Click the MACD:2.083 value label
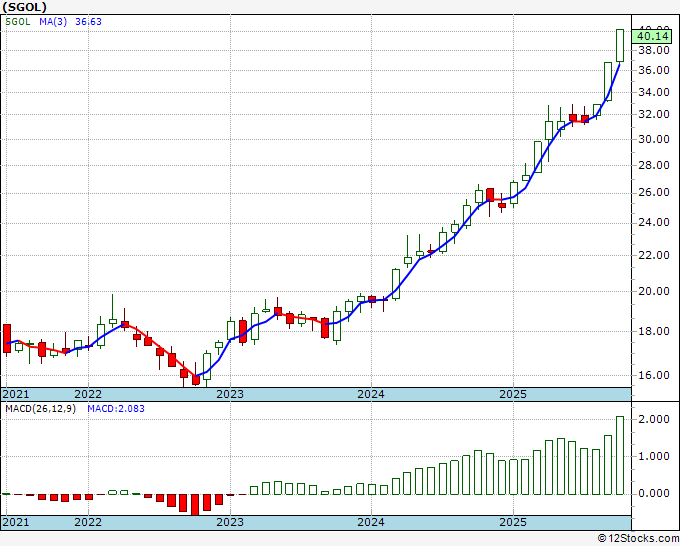680x546 pixels. (x=116, y=409)
